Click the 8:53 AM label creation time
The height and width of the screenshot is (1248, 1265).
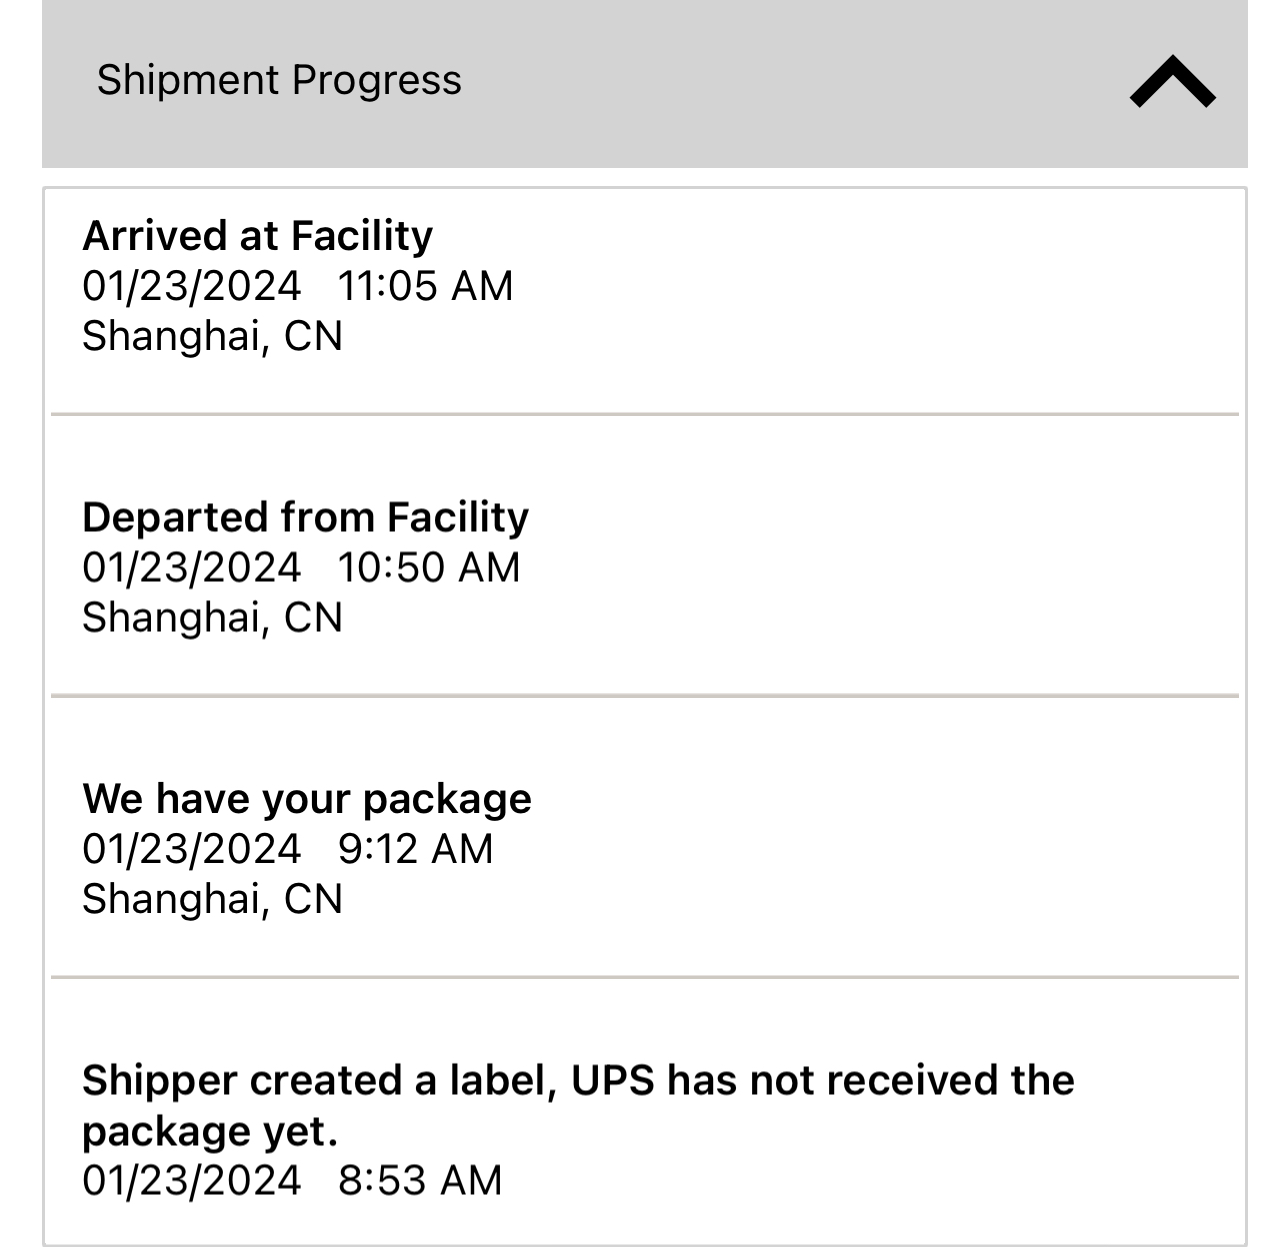420,1180
